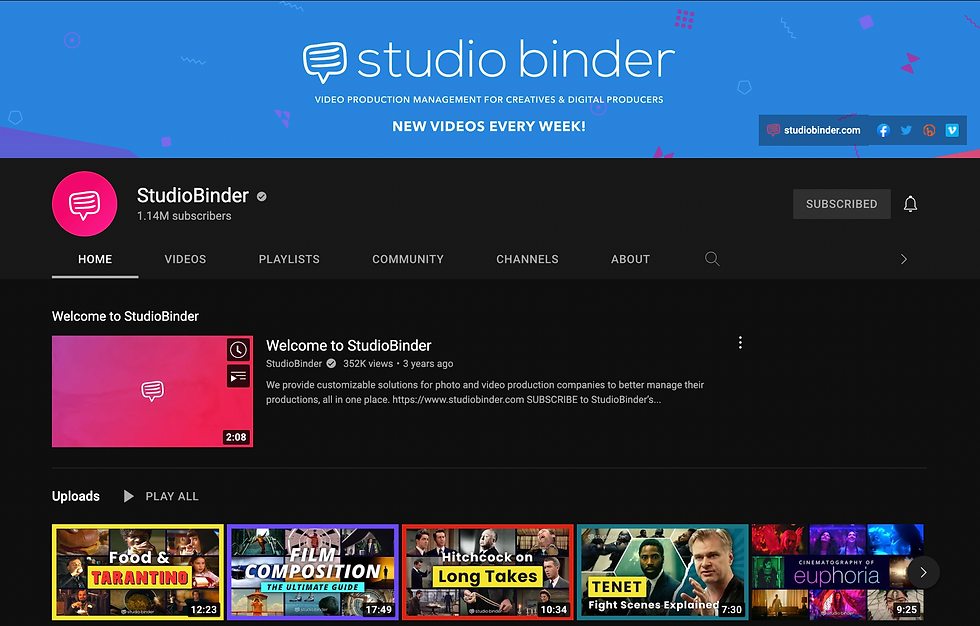Click the '1.14M subscribers' text
This screenshot has width=980, height=626.
click(x=184, y=216)
